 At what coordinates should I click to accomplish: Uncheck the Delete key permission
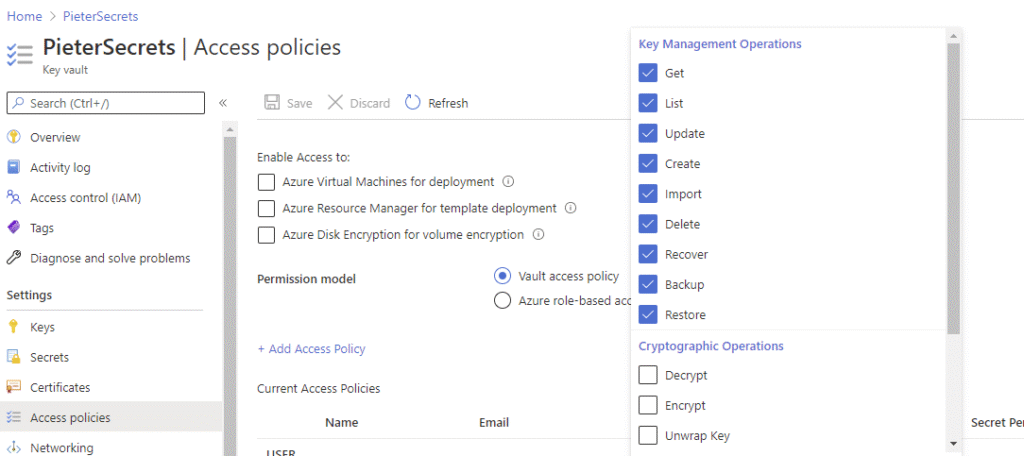coord(648,224)
